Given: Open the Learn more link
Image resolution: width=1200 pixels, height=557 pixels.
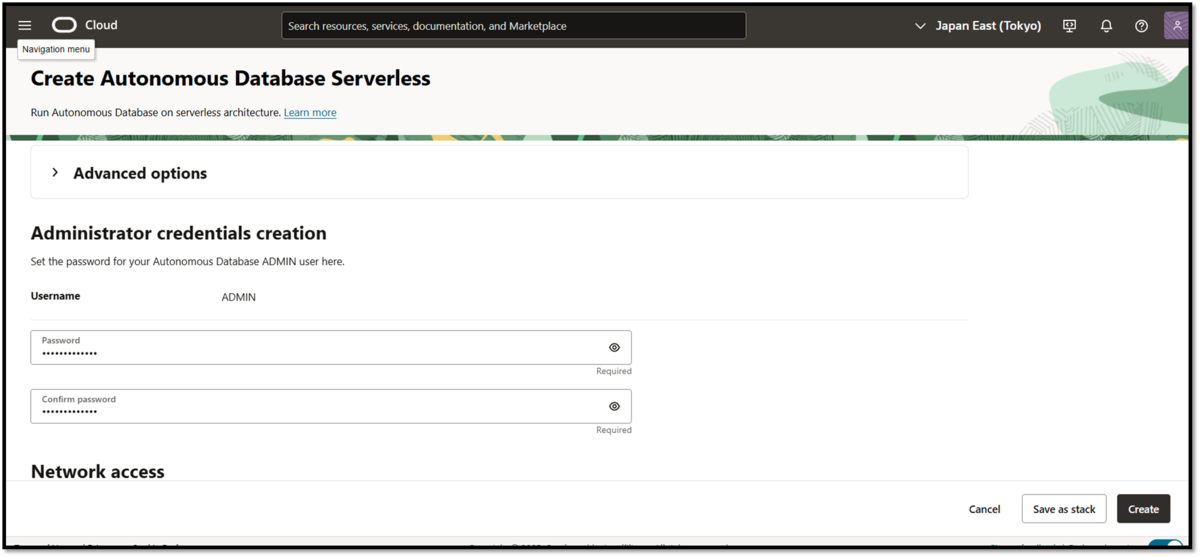Looking at the screenshot, I should tap(310, 113).
